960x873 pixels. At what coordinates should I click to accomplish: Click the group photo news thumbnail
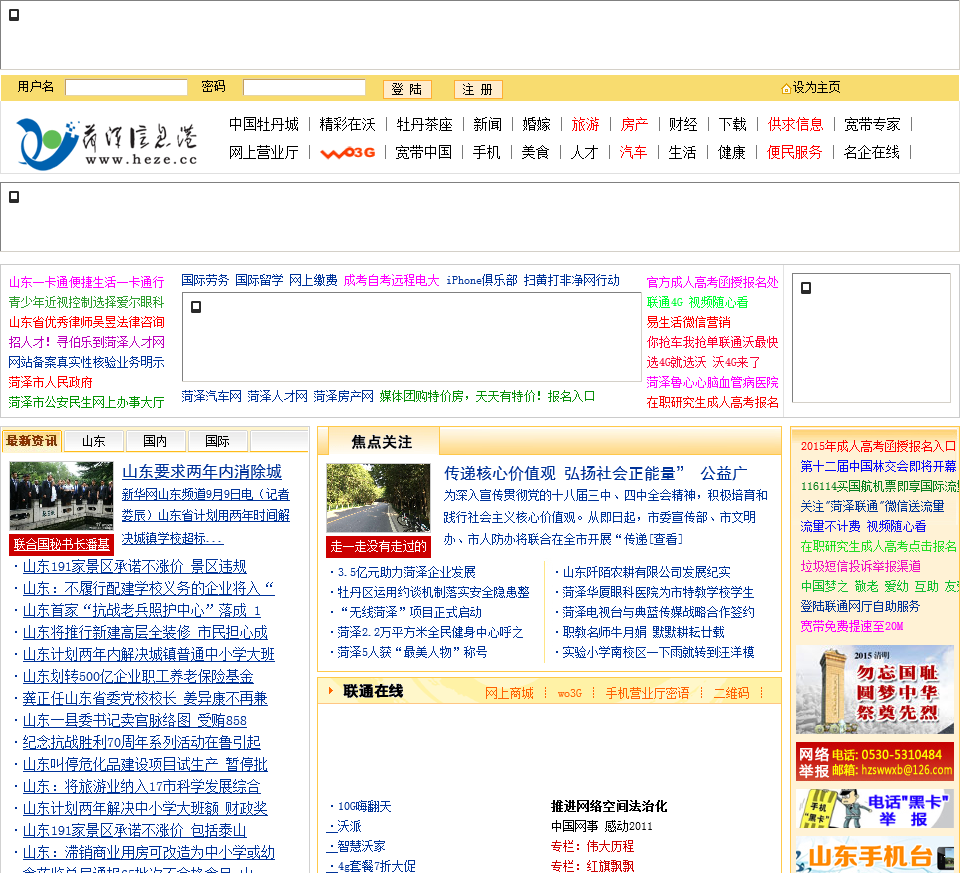pos(61,496)
